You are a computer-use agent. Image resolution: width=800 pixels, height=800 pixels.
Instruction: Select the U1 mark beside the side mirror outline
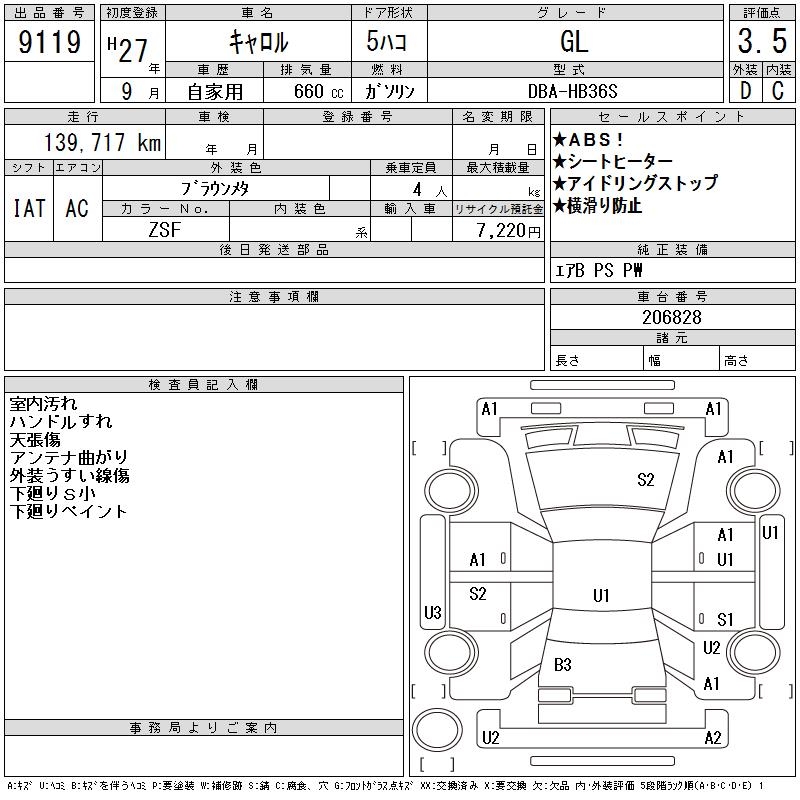770,533
